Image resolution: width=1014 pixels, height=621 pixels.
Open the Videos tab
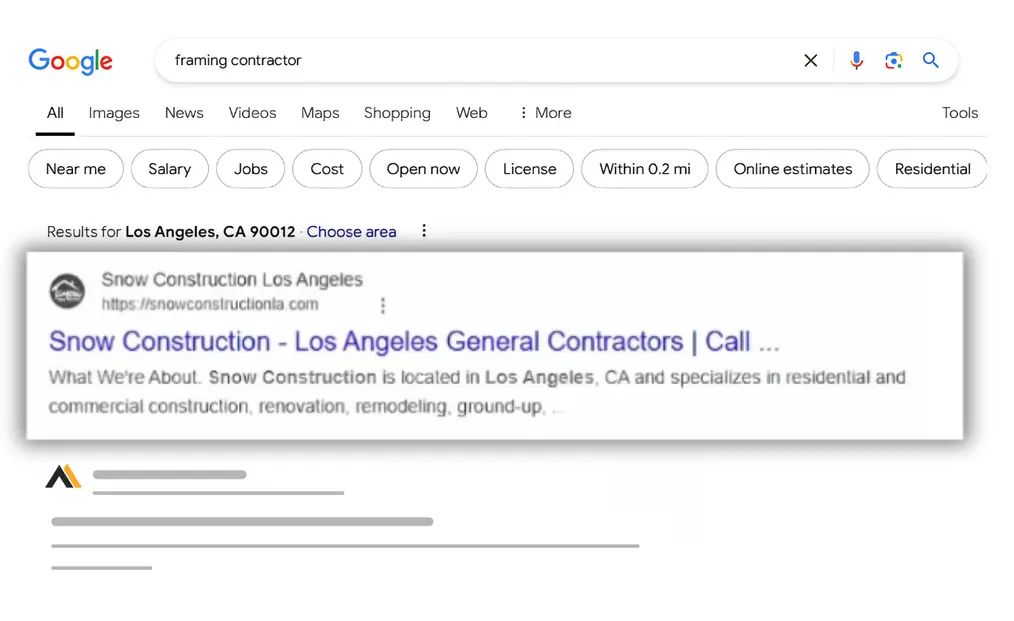pos(252,113)
